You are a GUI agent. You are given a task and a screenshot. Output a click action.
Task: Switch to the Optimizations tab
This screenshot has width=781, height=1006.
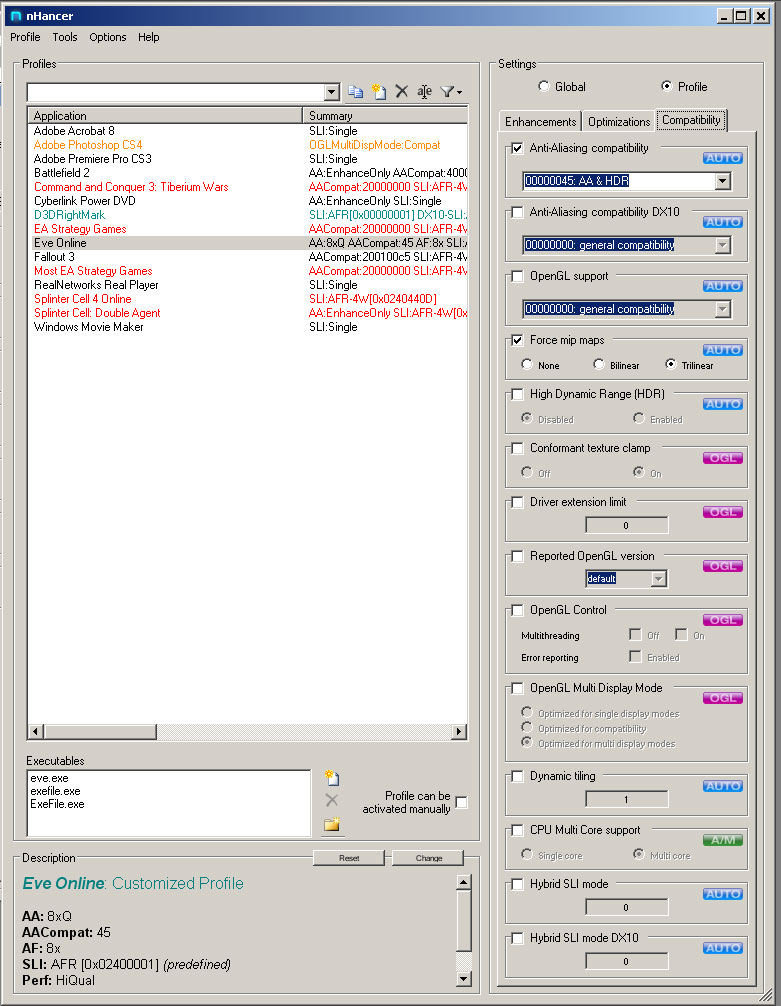pos(619,122)
